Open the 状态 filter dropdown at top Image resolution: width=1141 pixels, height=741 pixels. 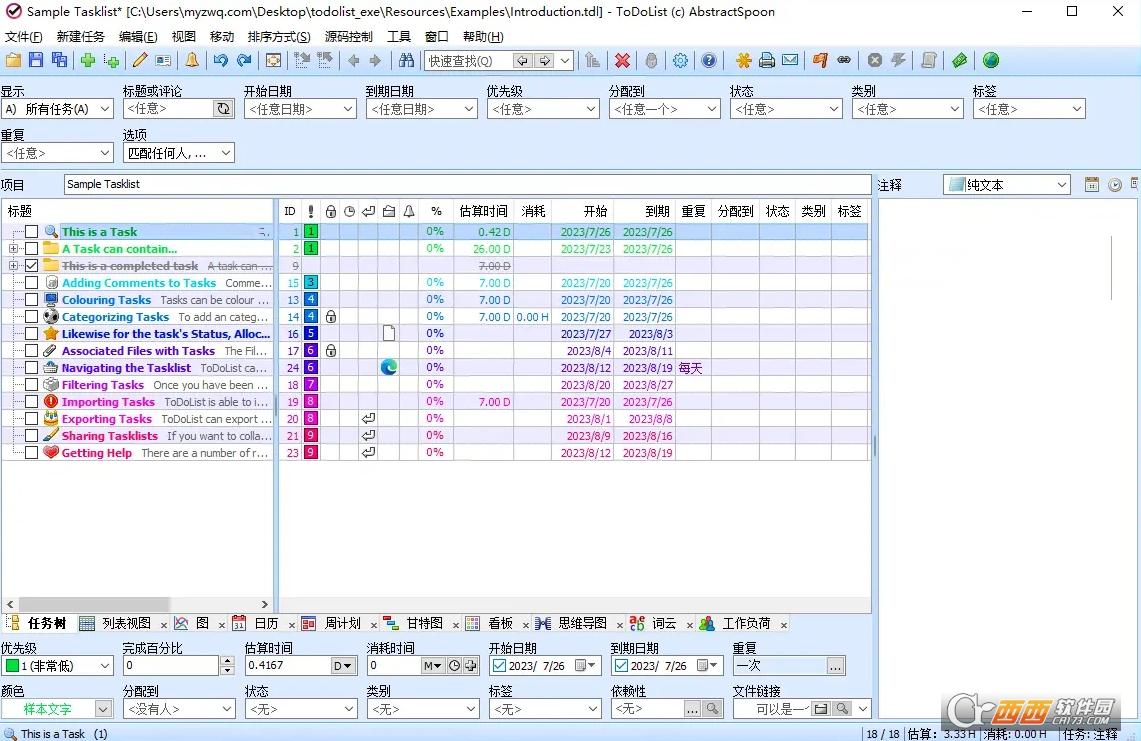[786, 109]
